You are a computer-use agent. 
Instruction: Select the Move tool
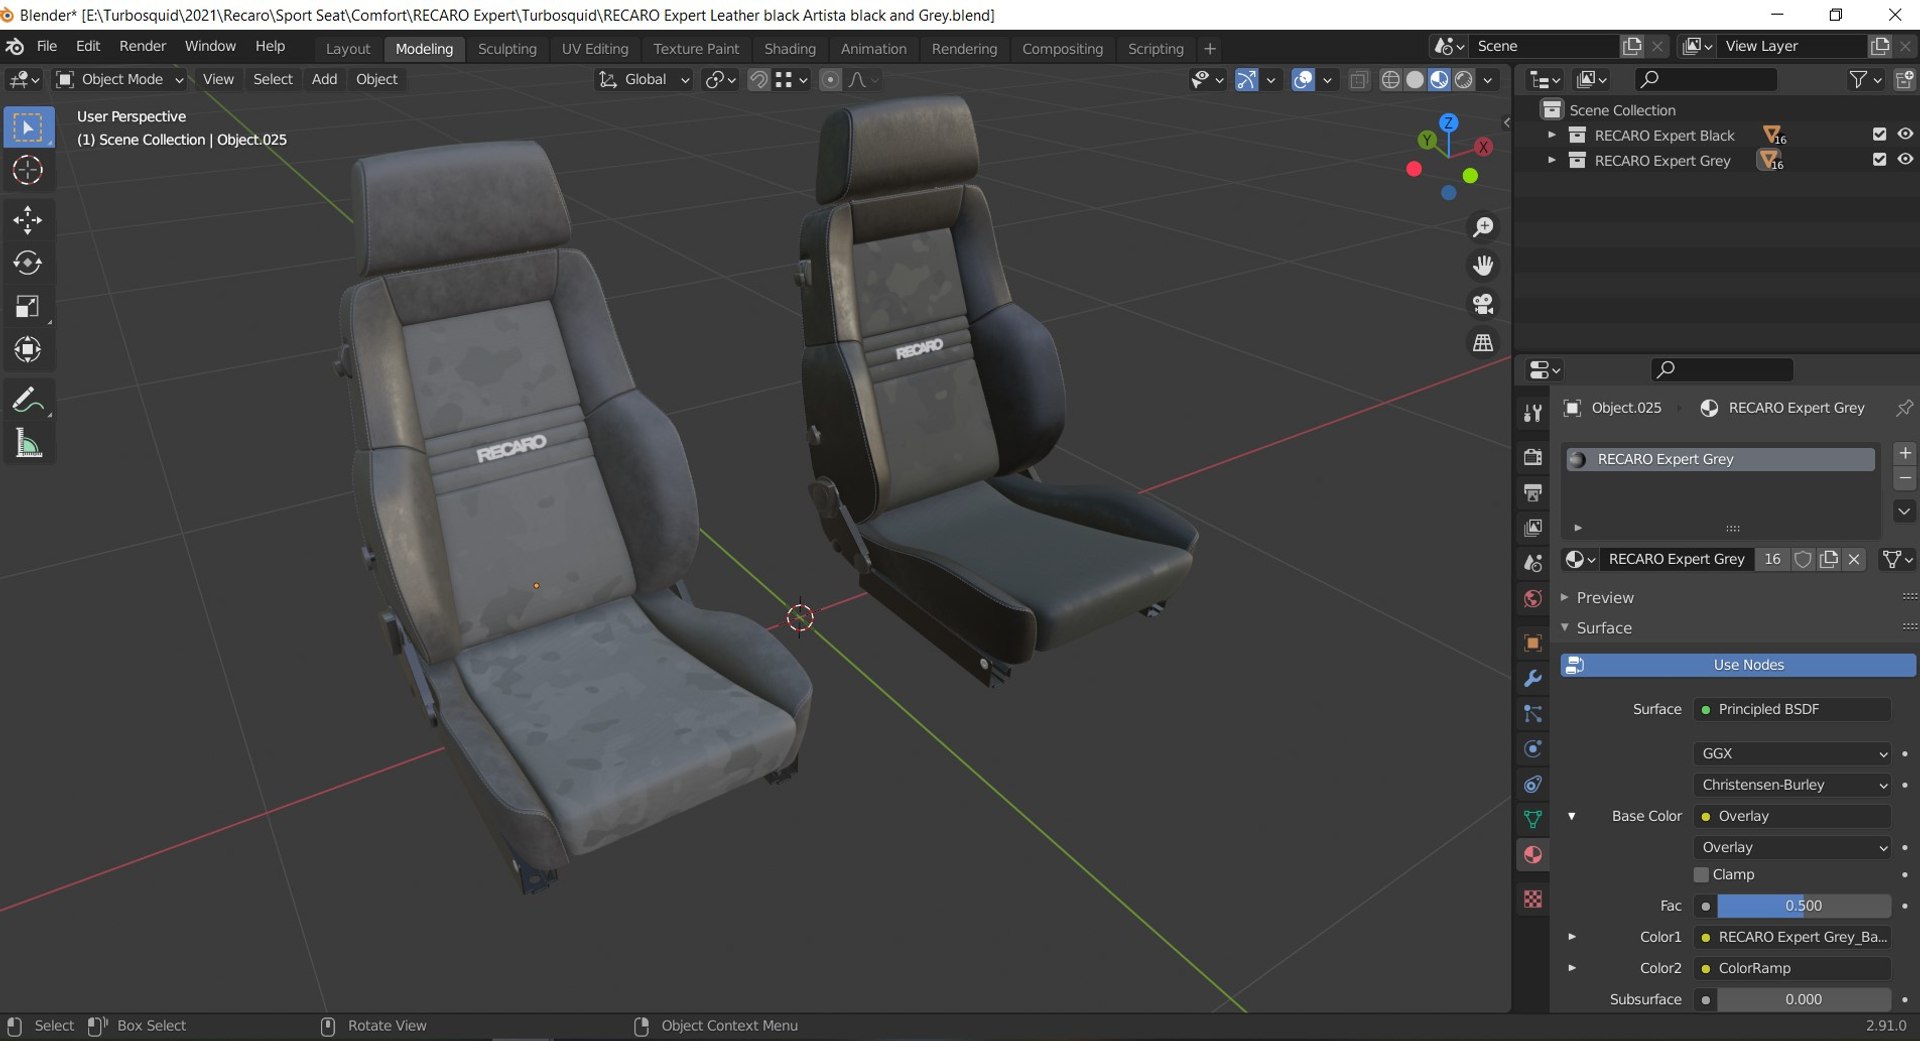click(28, 220)
